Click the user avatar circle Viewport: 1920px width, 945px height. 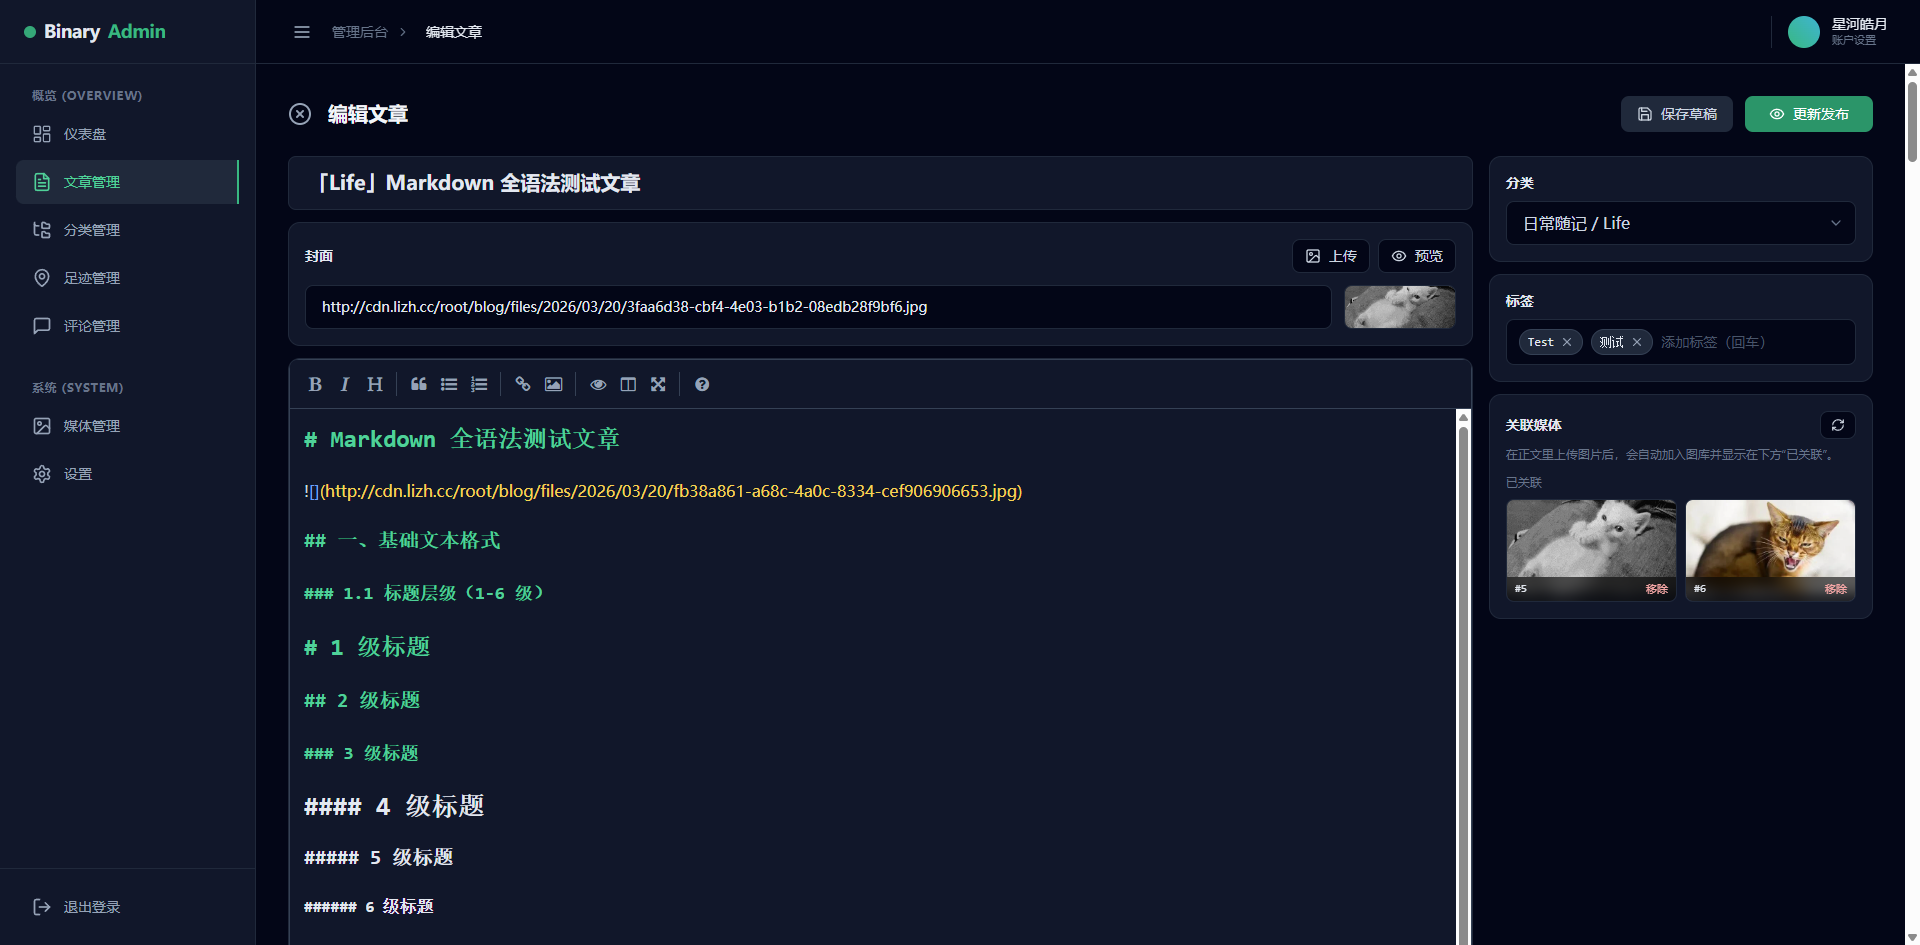pos(1804,32)
